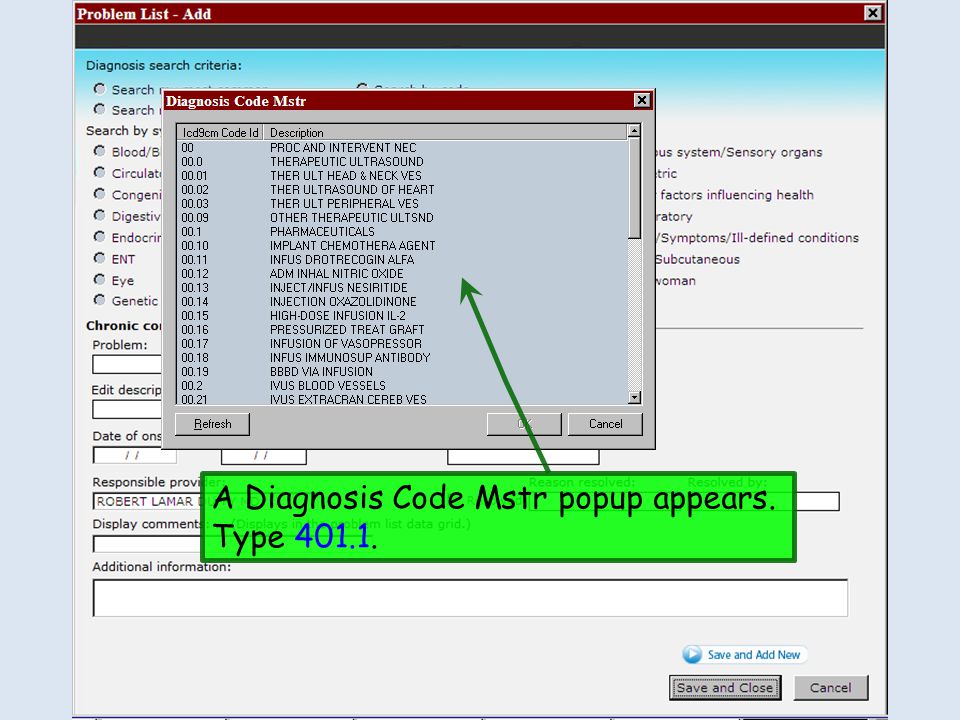Select first Search radio under criteria
Screen dimensions: 960x720
click(x=99, y=89)
